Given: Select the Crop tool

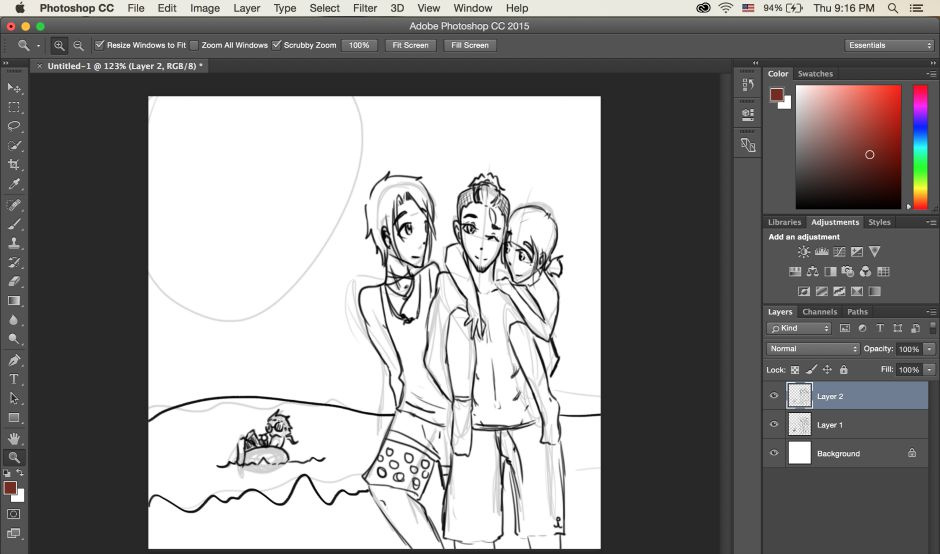Looking at the screenshot, I should coord(14,165).
